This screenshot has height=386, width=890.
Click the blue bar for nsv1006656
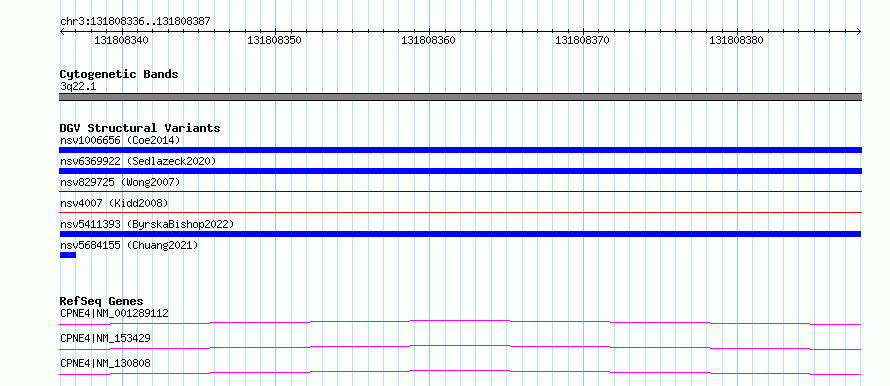460,150
